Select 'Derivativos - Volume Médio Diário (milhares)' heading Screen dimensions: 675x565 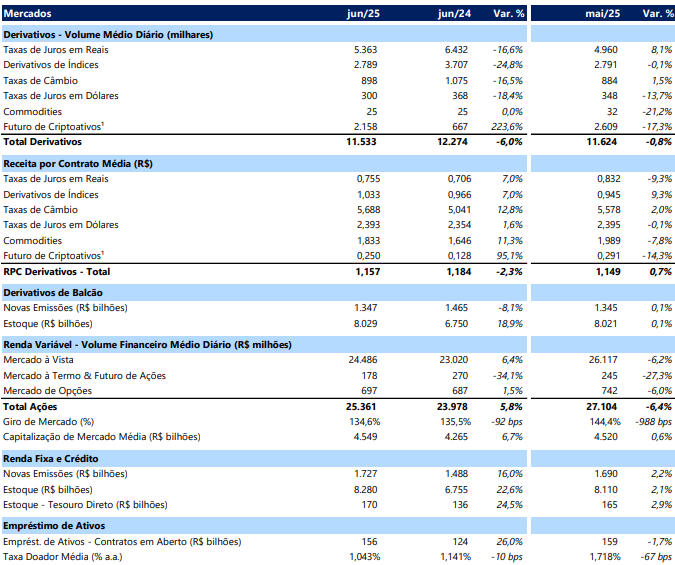tap(108, 34)
